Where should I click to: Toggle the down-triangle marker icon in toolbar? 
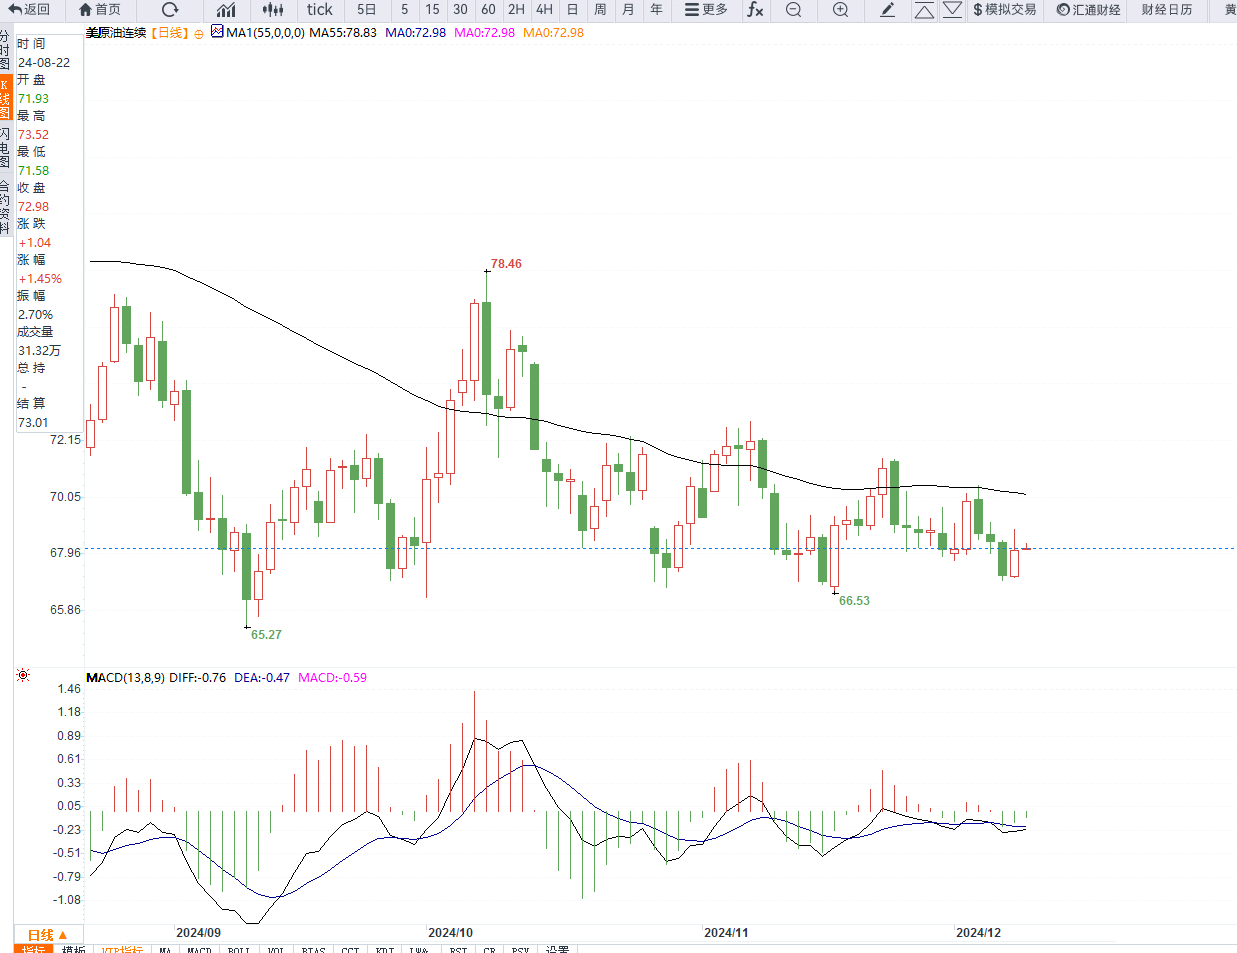(953, 10)
